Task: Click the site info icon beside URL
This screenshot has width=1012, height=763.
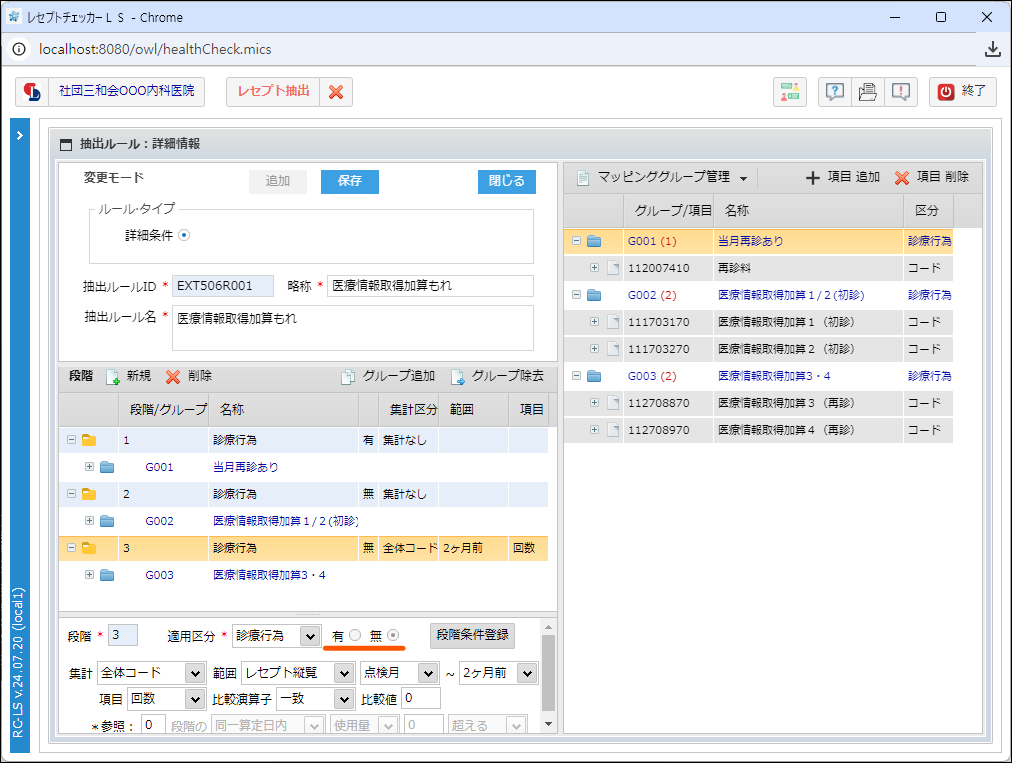Action: tap(19, 49)
